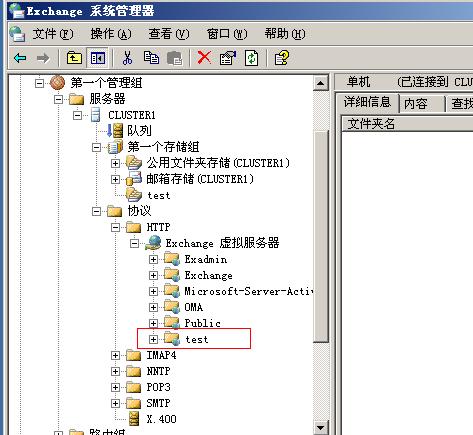This screenshot has height=435, width=473.
Task: Expand the test virtual directory under HTTP
Action: pyautogui.click(x=153, y=339)
